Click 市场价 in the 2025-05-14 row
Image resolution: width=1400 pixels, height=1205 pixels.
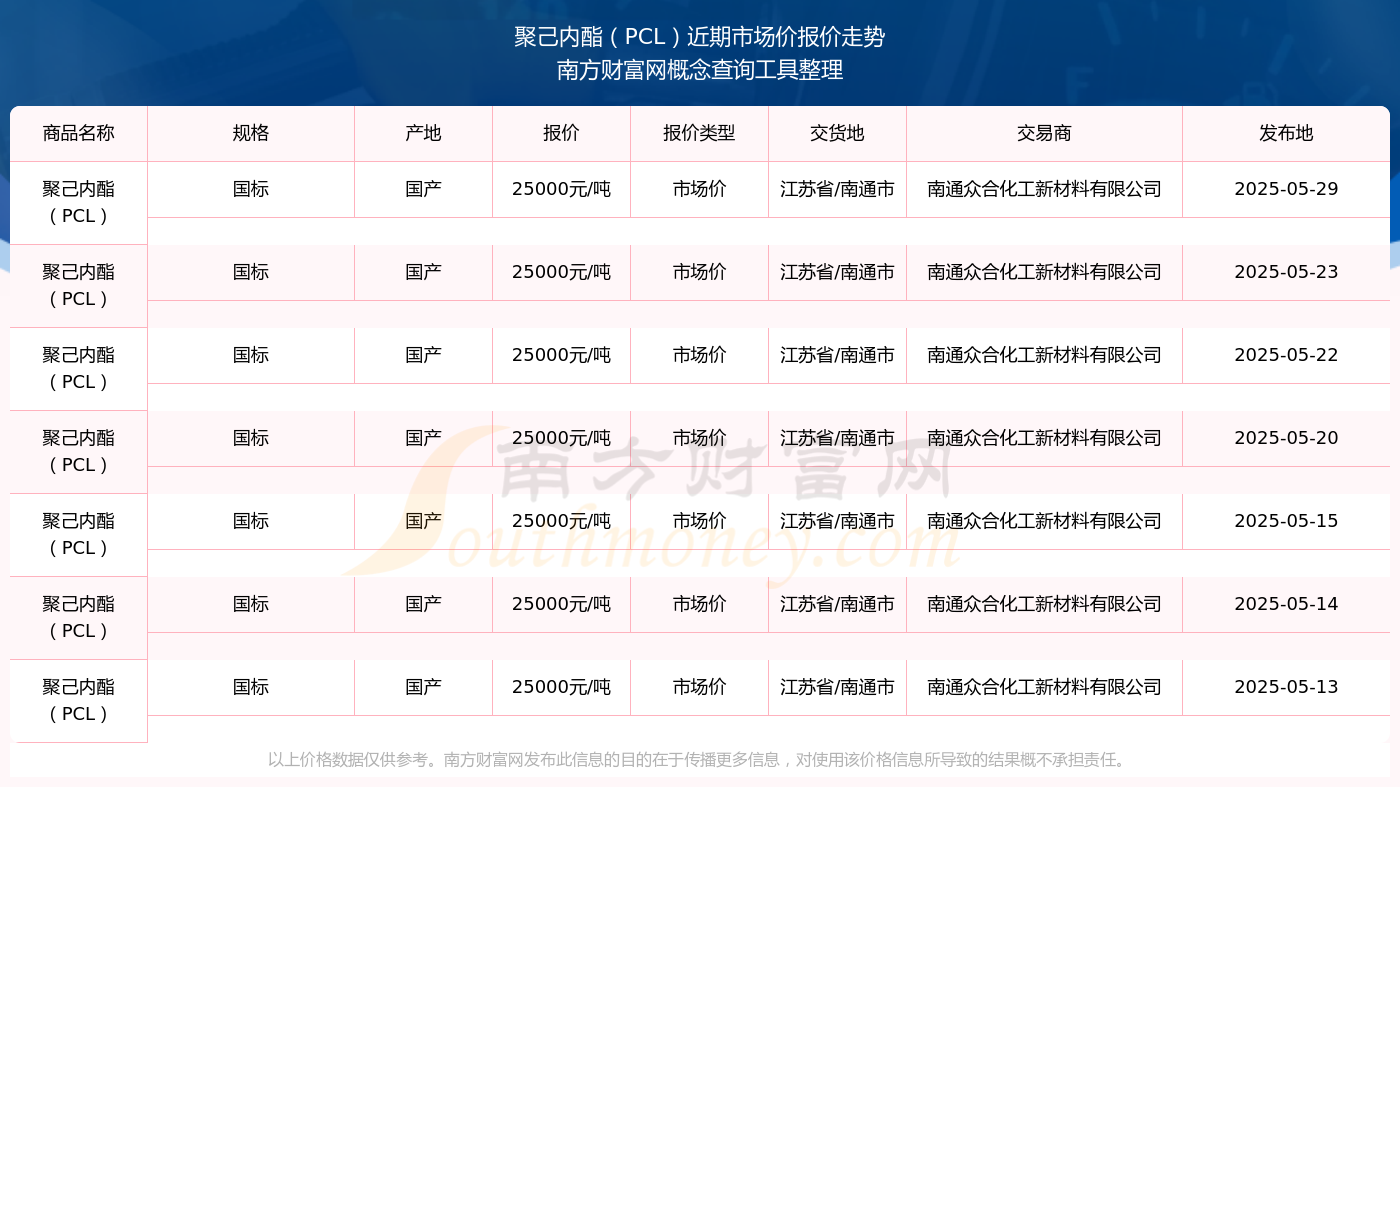pos(699,604)
